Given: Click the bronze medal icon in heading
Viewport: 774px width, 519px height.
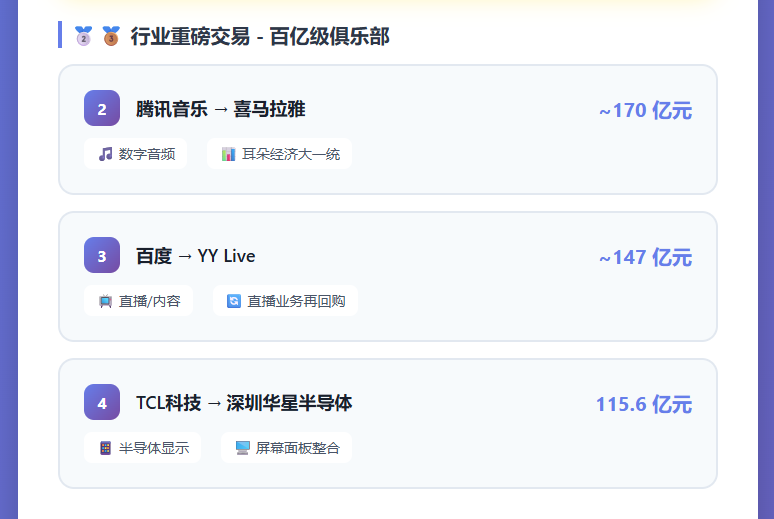Looking at the screenshot, I should [x=111, y=36].
